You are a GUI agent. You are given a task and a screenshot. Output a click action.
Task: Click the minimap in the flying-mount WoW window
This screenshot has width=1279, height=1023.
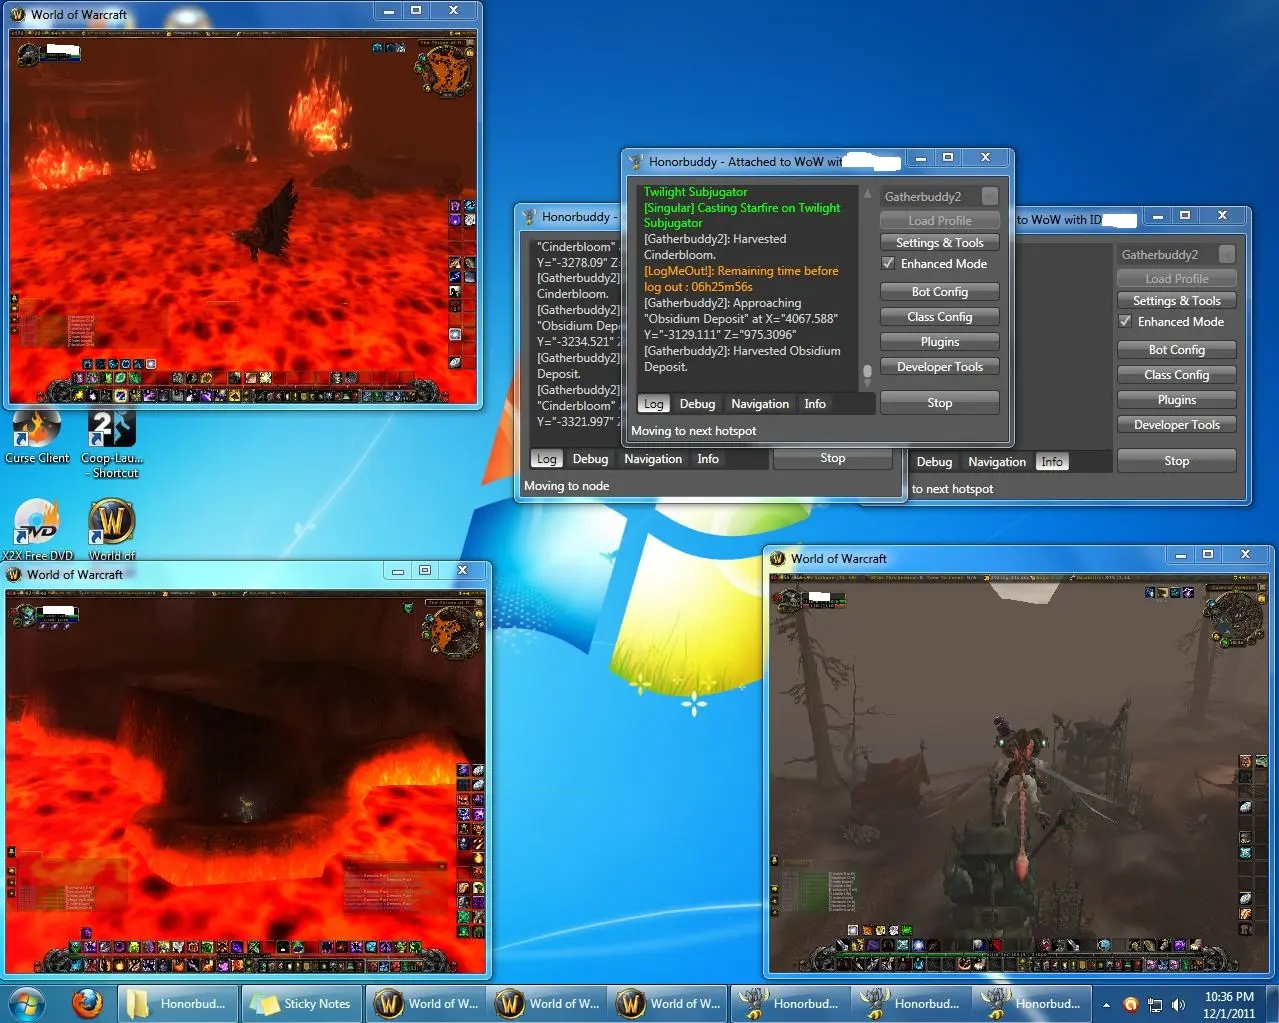[x=1236, y=617]
